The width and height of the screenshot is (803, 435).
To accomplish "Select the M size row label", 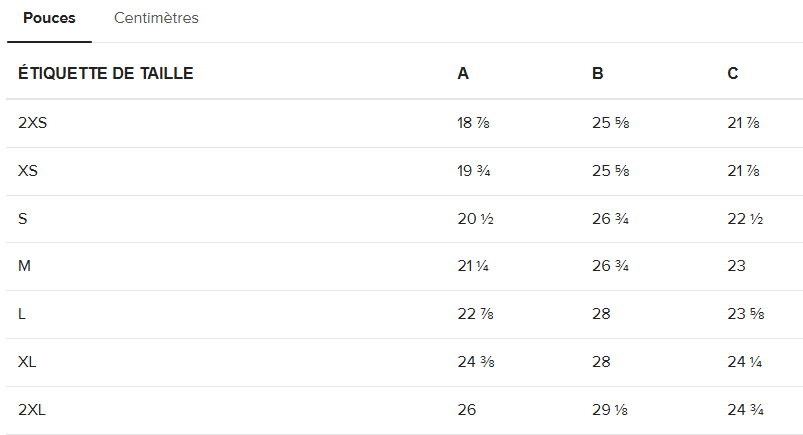I will pyautogui.click(x=24, y=266).
